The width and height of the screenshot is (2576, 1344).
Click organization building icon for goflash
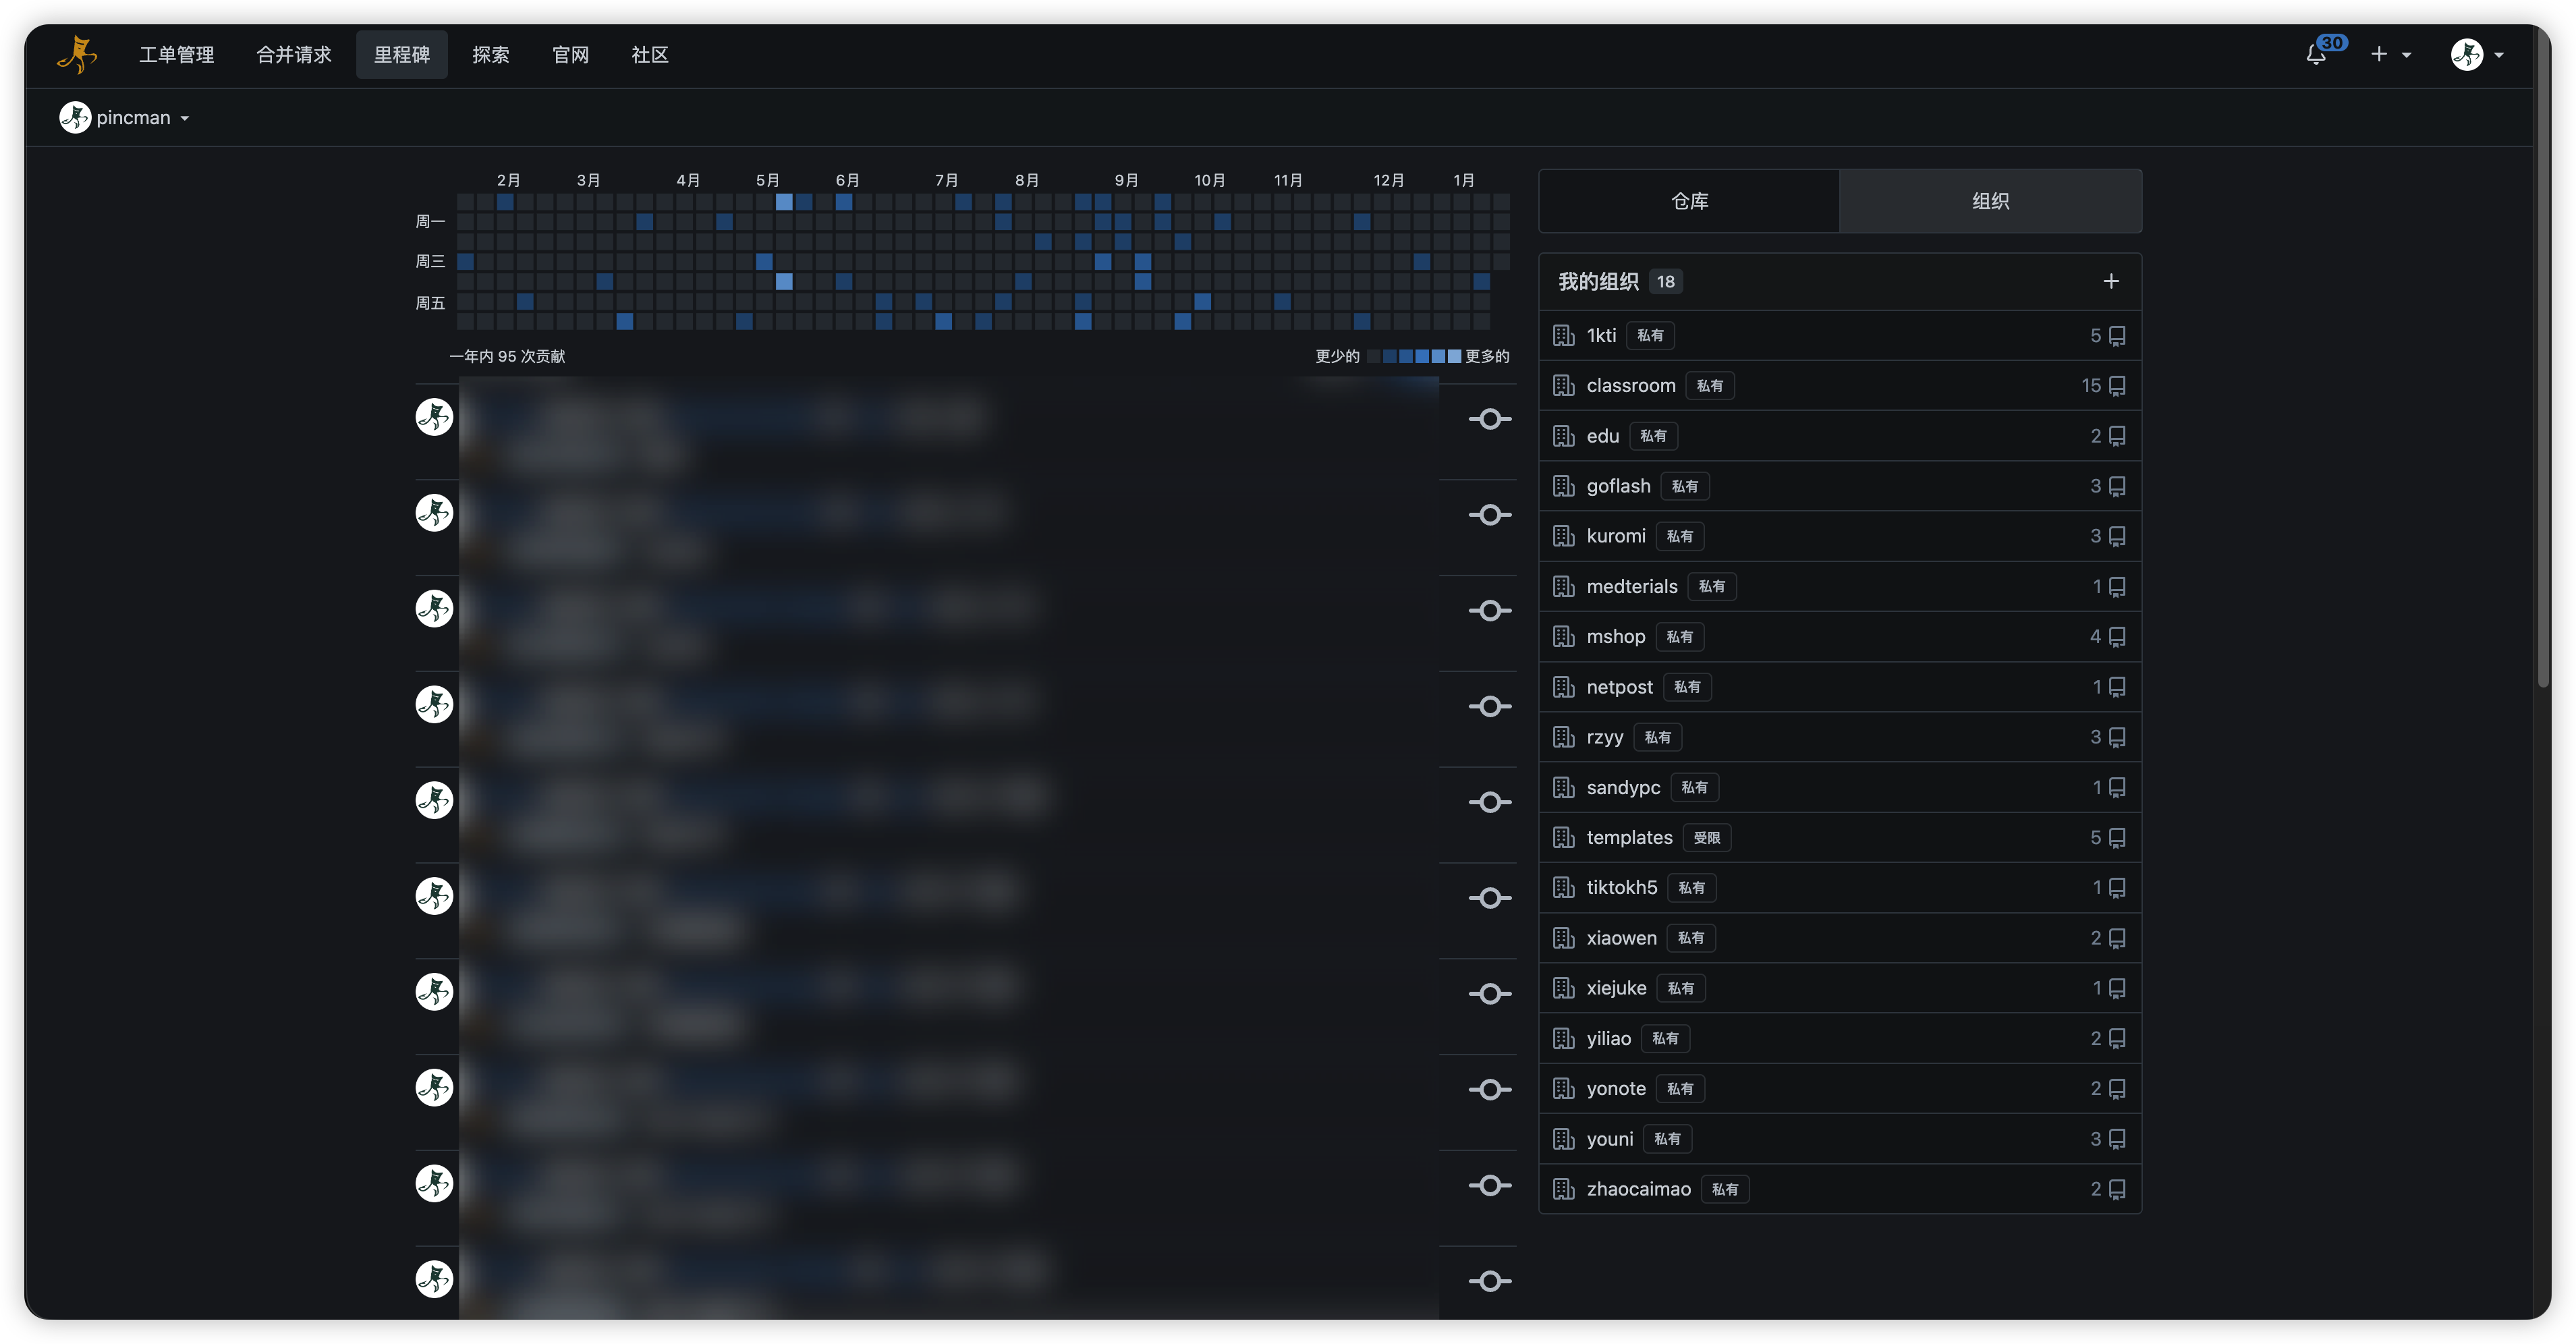[1563, 486]
